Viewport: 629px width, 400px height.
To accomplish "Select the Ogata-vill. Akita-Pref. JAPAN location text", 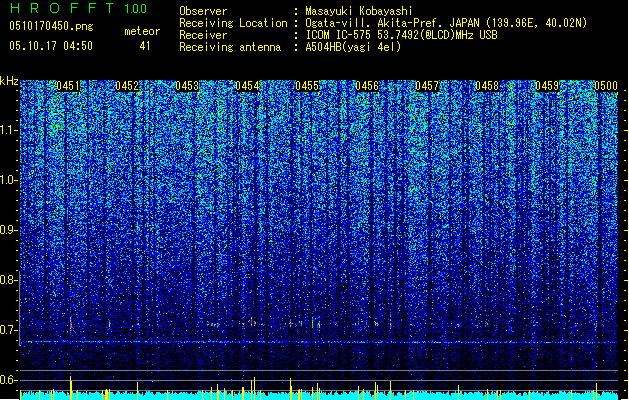I will [446, 23].
